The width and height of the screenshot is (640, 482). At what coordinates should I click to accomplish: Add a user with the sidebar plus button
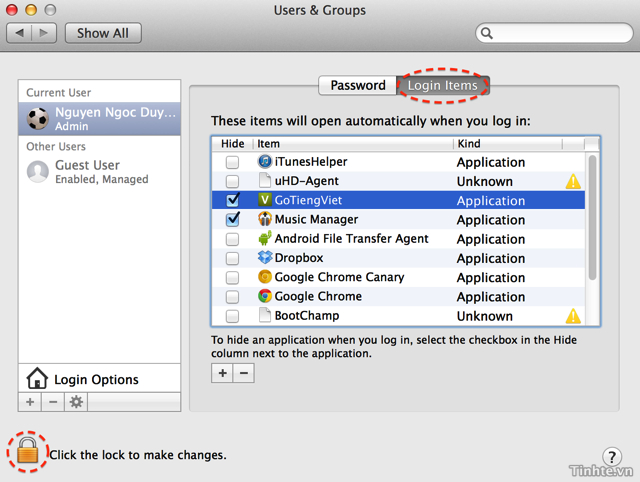point(30,402)
